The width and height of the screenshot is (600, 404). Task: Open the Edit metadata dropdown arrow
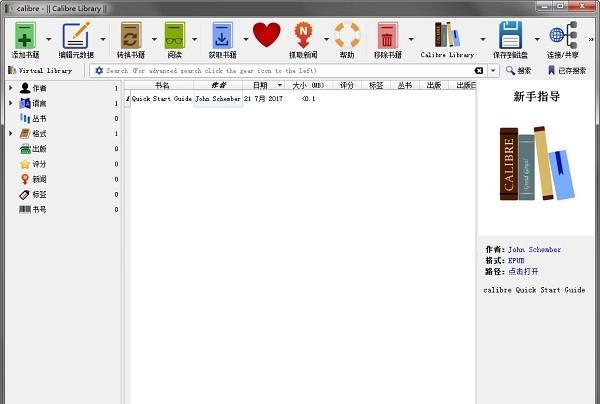point(103,39)
